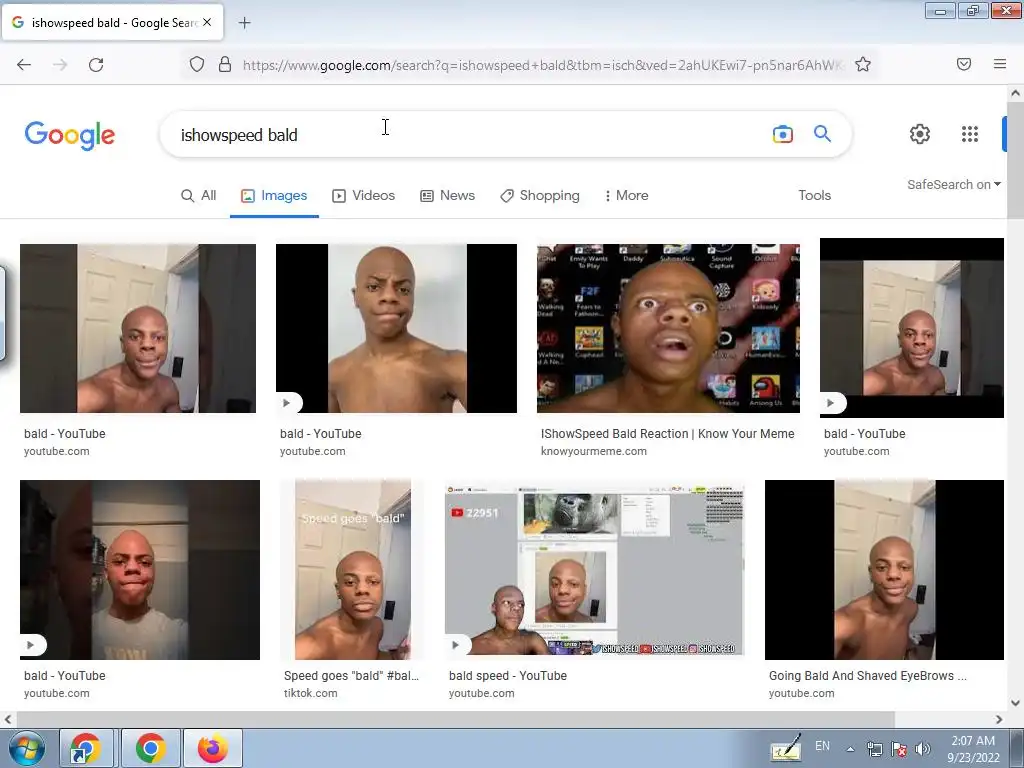Switch to Firefox in the taskbar

[213, 748]
